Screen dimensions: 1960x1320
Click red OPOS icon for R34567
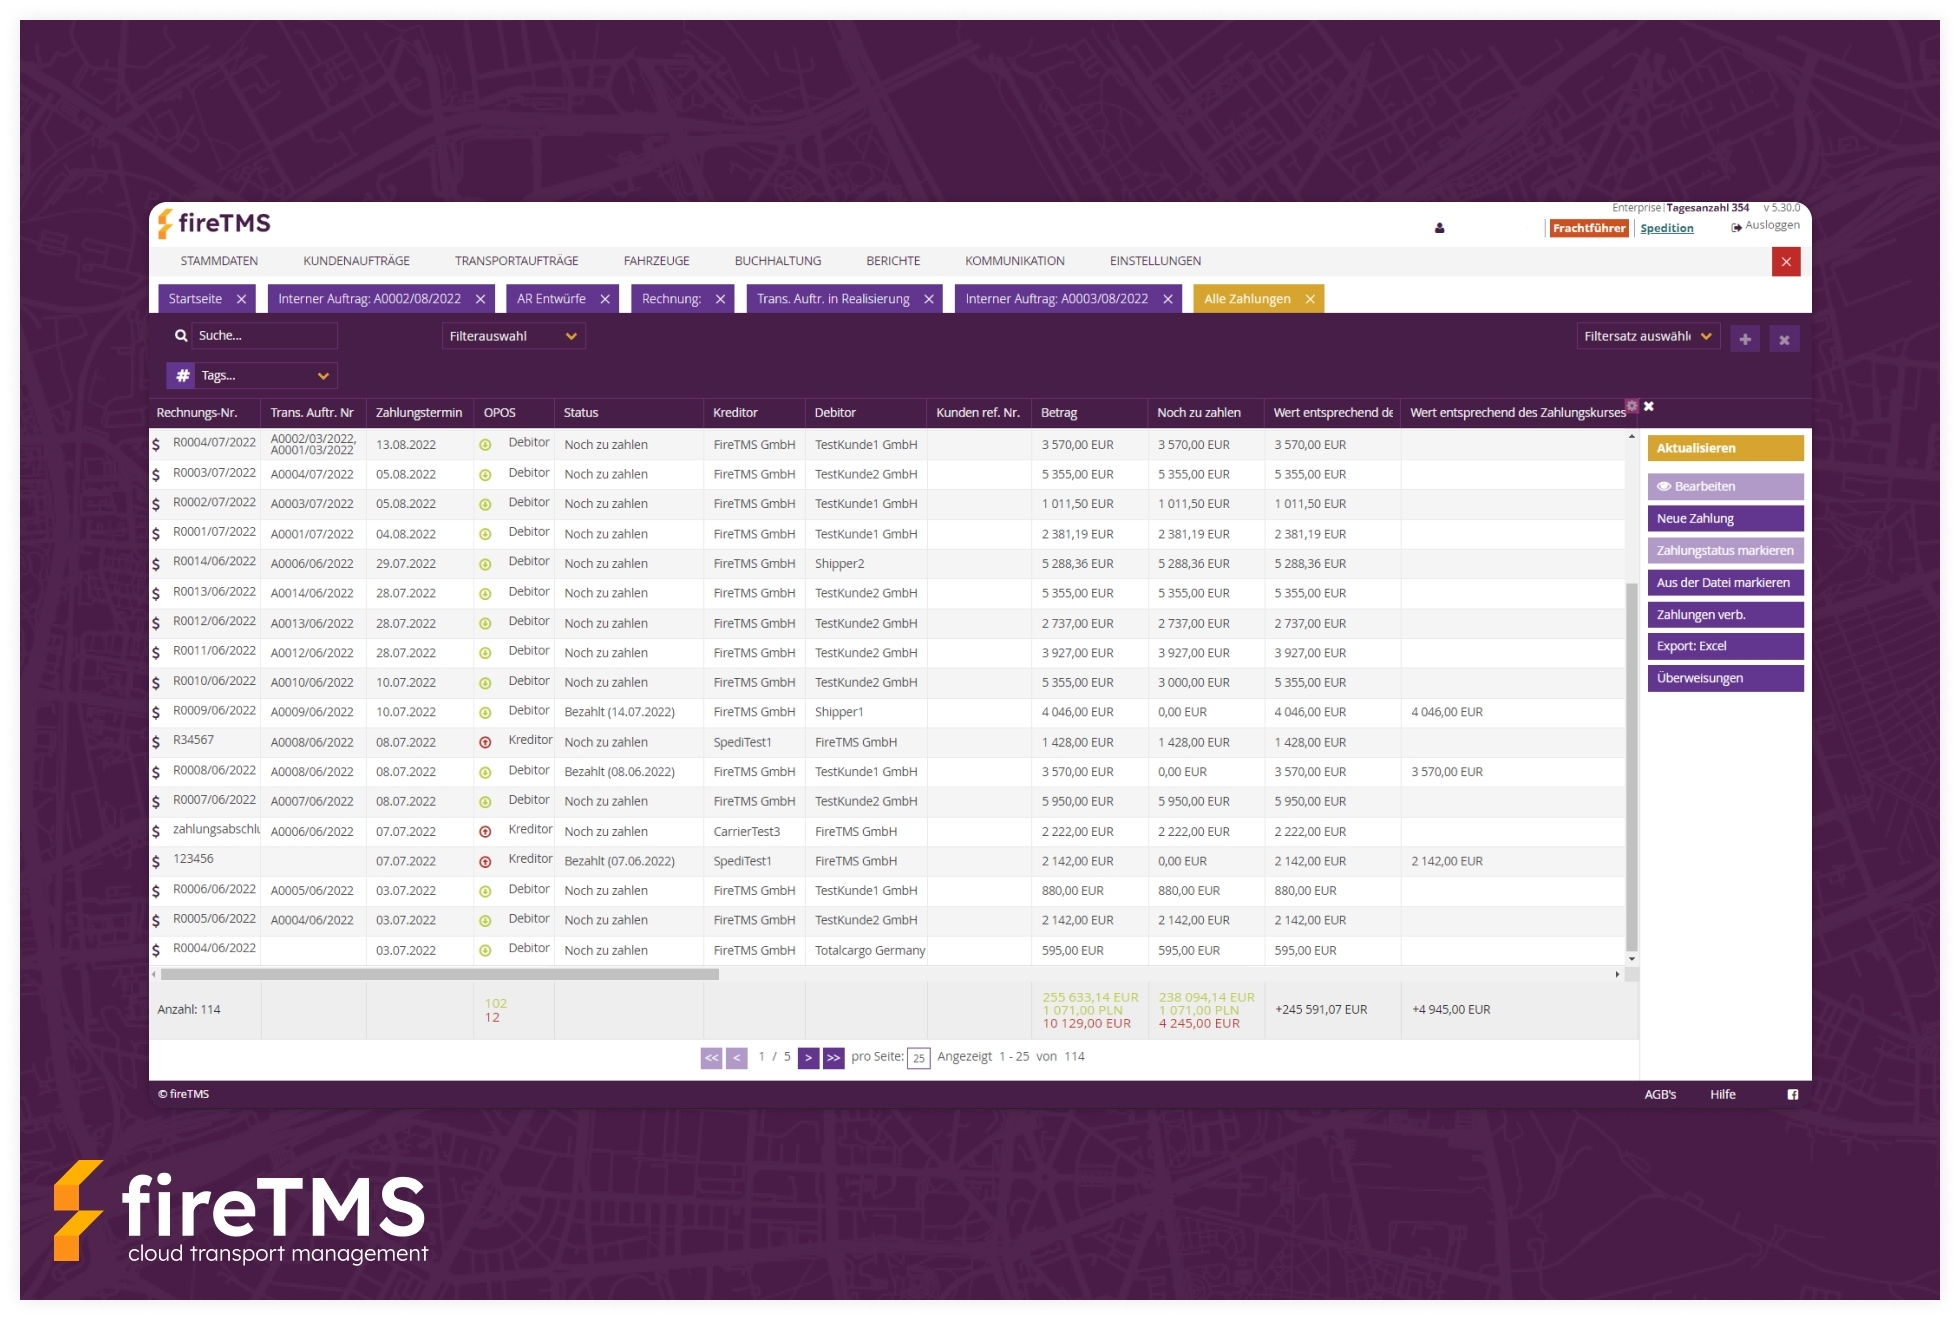click(485, 742)
